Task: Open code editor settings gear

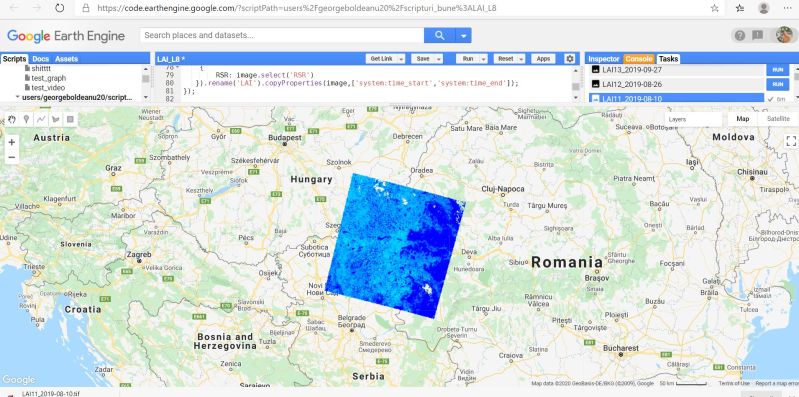Action: coord(570,59)
